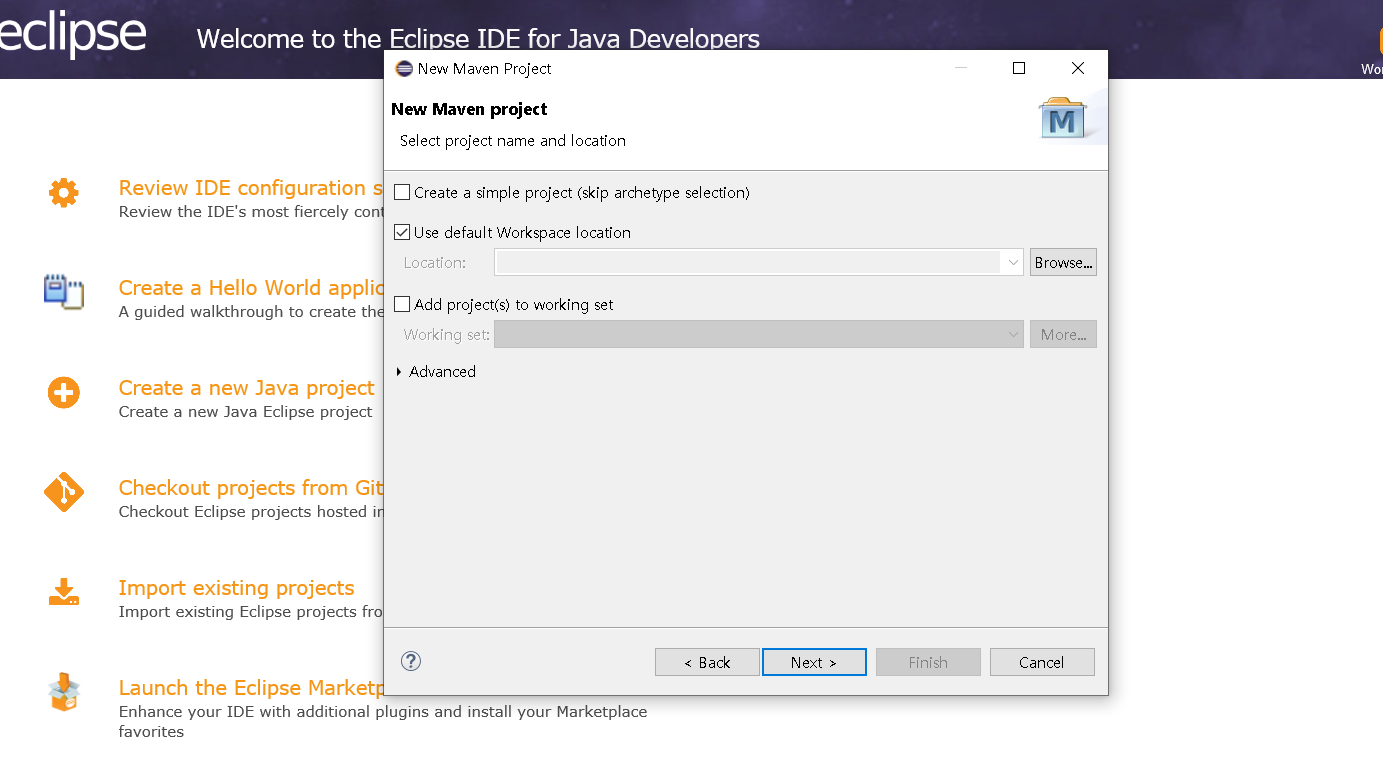Open Create a Hello World application link
1383x763 pixels.
pyautogui.click(x=251, y=288)
